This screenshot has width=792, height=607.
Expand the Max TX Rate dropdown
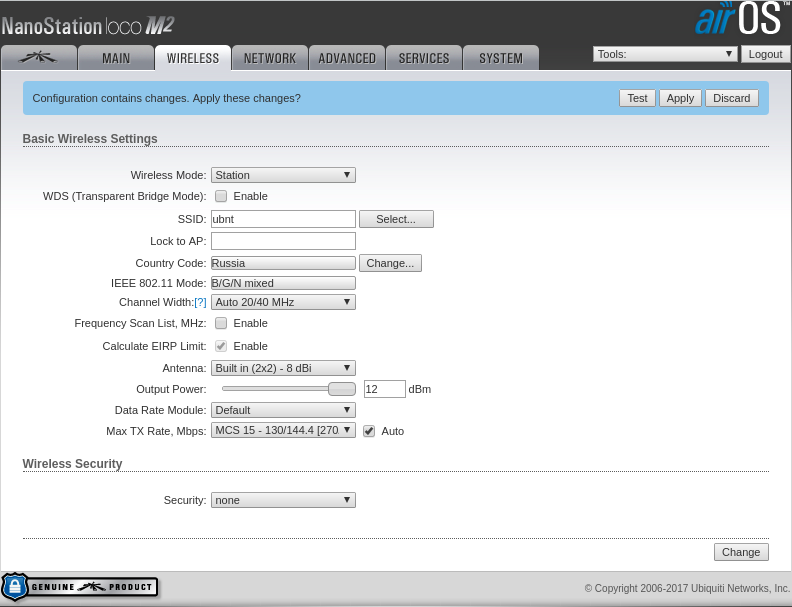point(283,430)
